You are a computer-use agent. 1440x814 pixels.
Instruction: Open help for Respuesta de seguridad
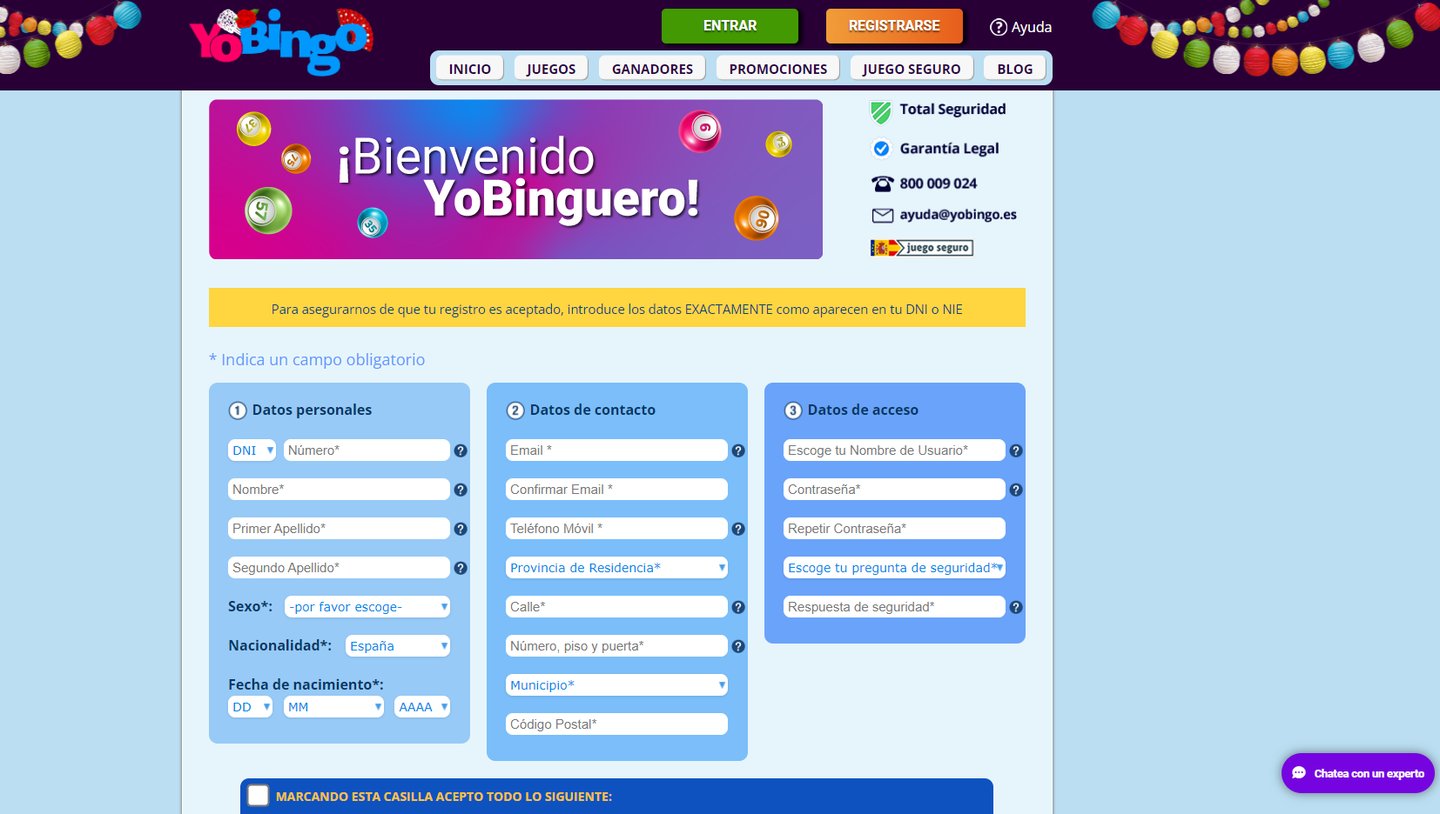[x=1016, y=607]
